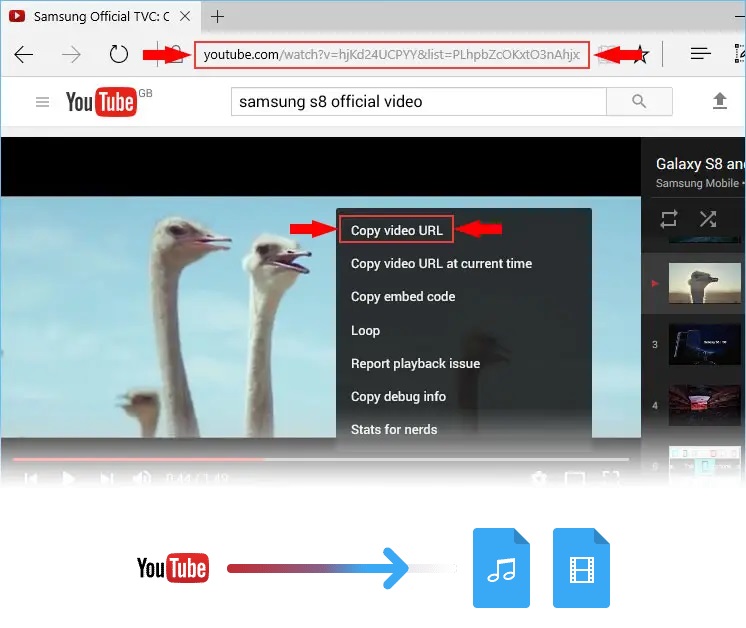The width and height of the screenshot is (746, 628).
Task: Open the Galaxy S8 playlist title
Action: pos(700,164)
